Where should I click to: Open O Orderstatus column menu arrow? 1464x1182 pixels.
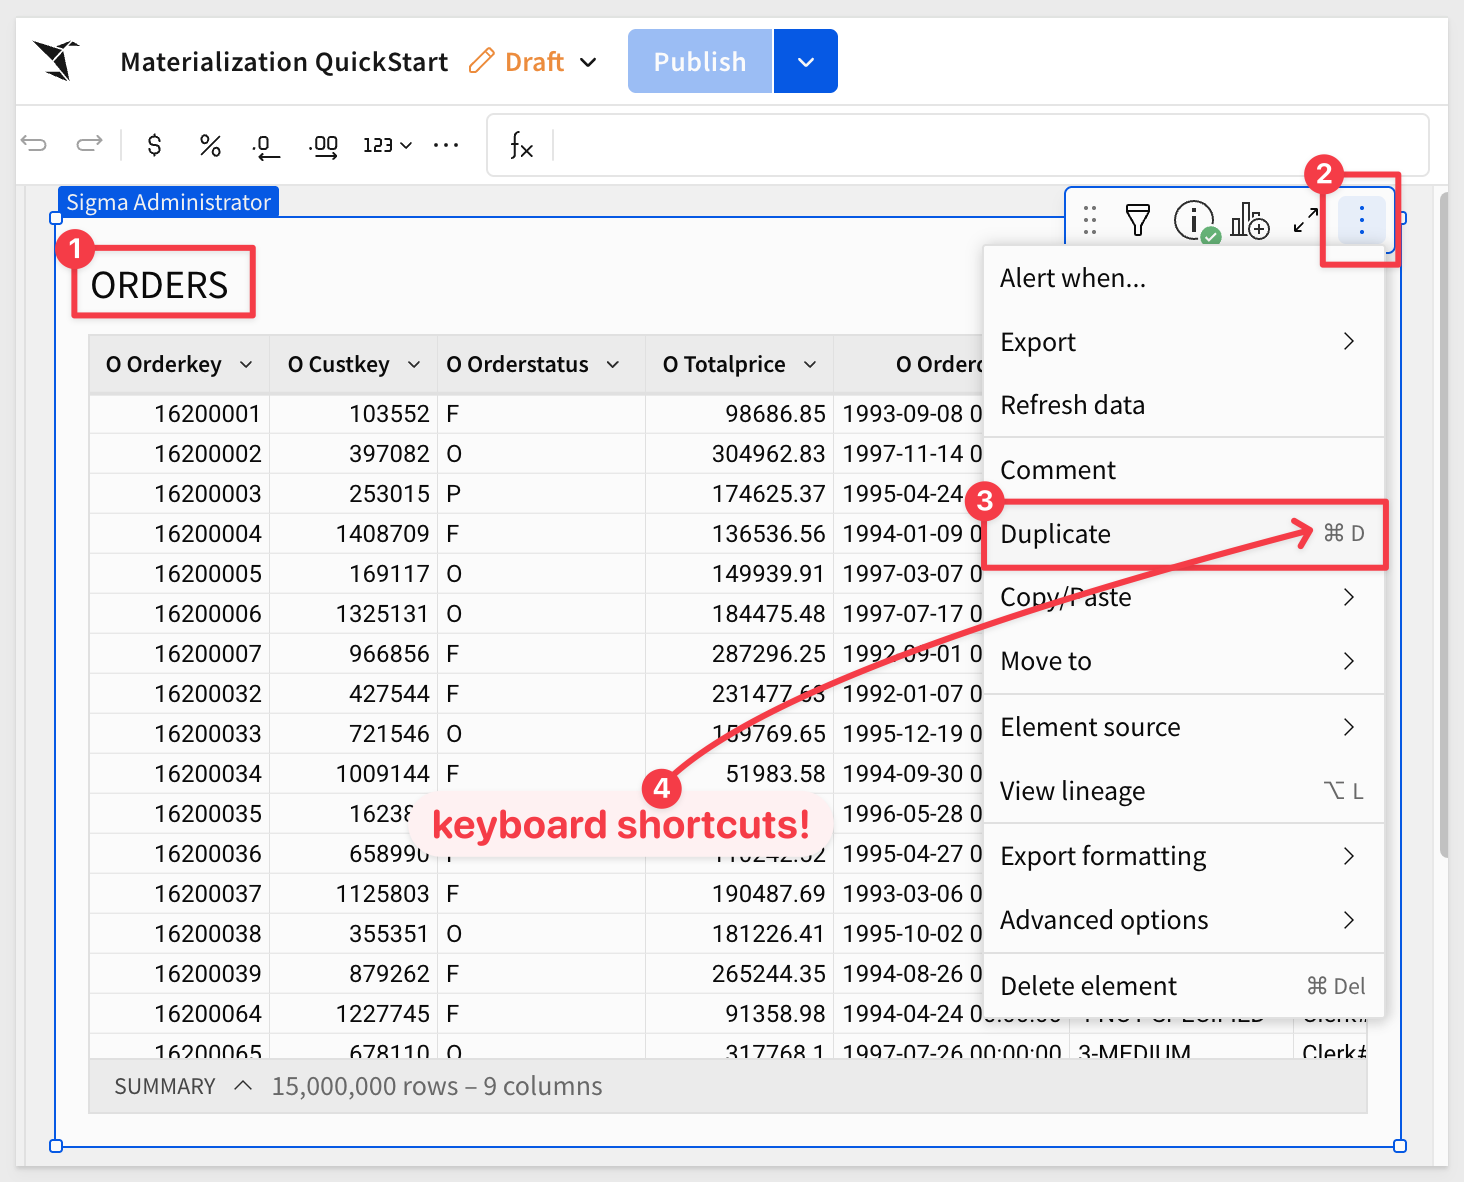pyautogui.click(x=613, y=365)
